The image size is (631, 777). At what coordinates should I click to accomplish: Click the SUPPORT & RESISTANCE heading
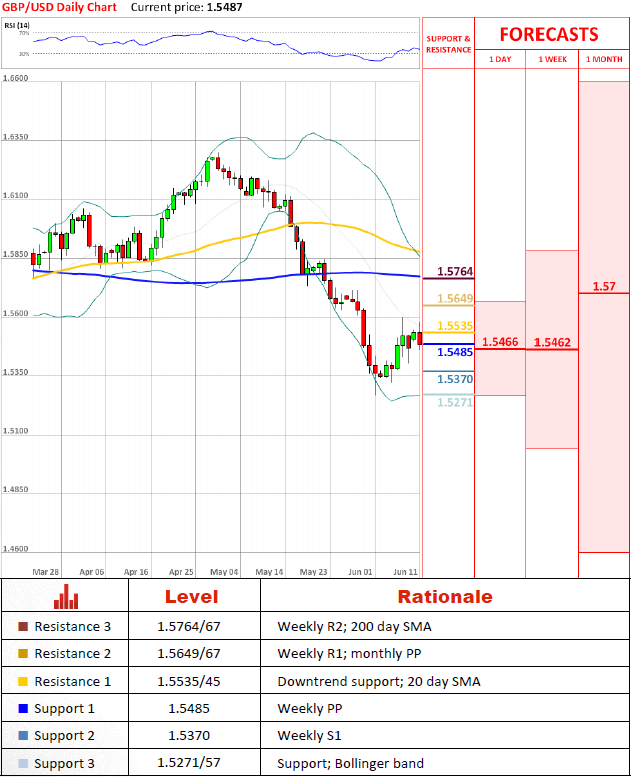click(449, 44)
